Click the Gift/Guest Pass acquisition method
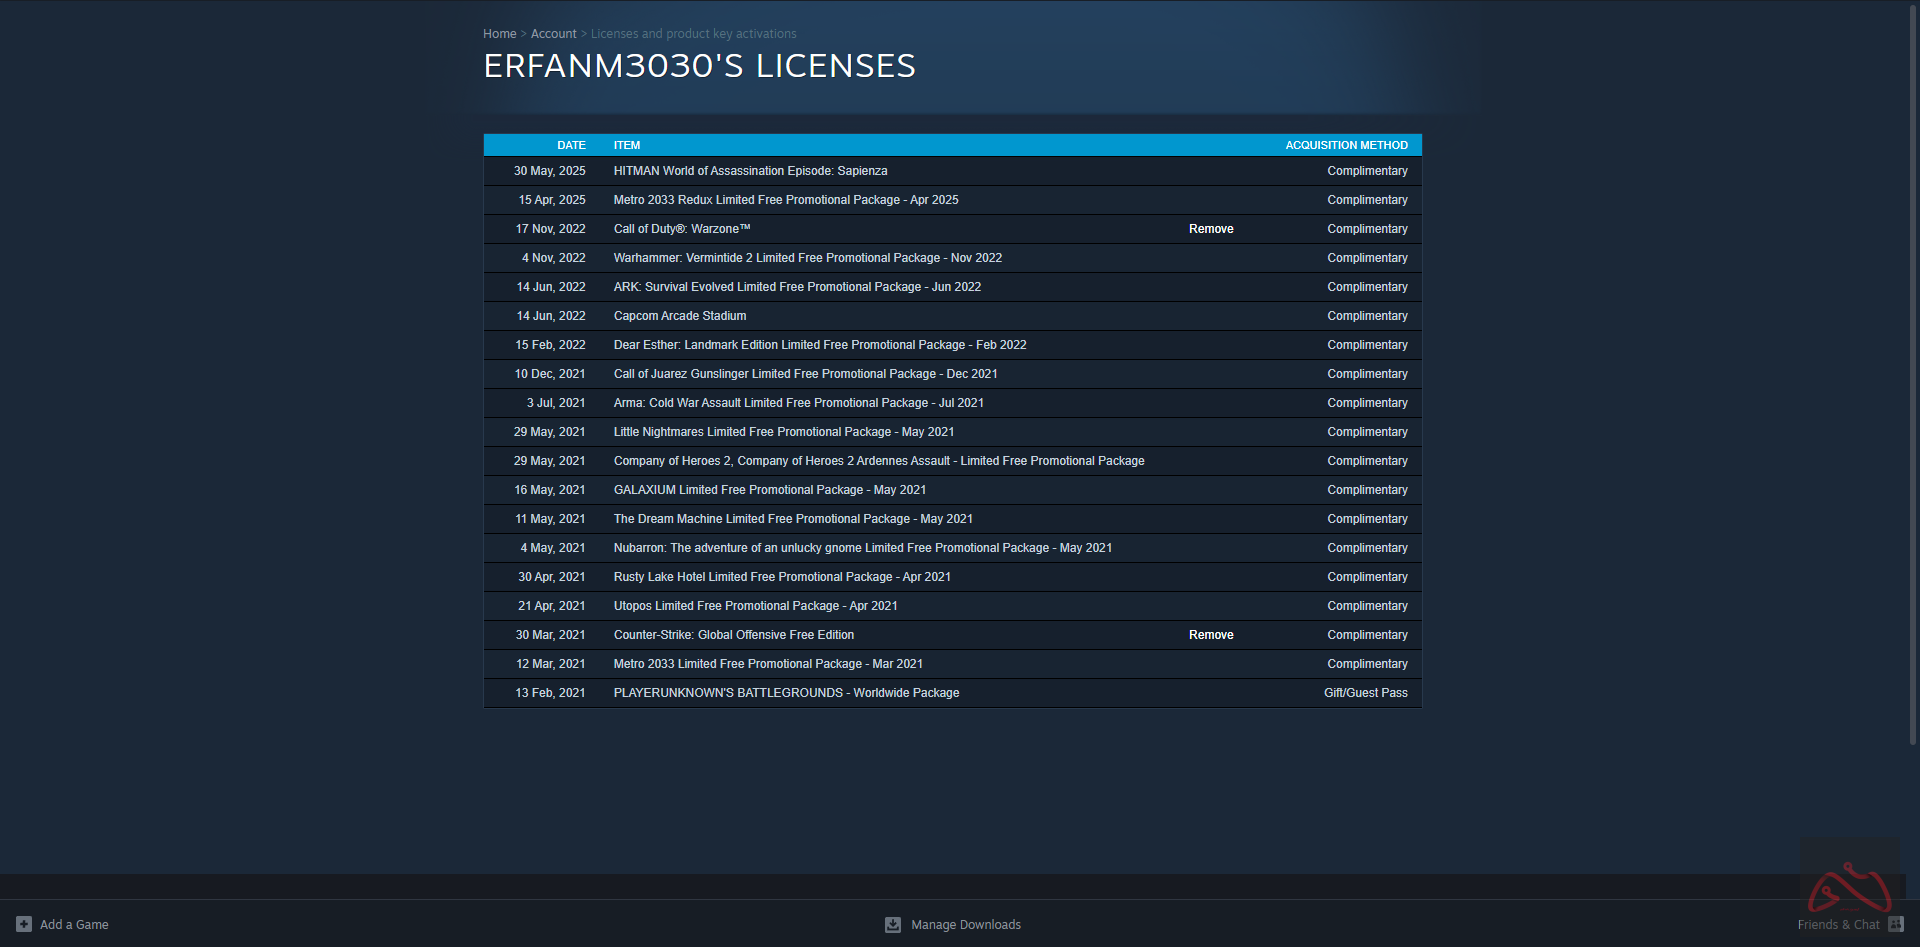This screenshot has height=947, width=1920. (1365, 693)
